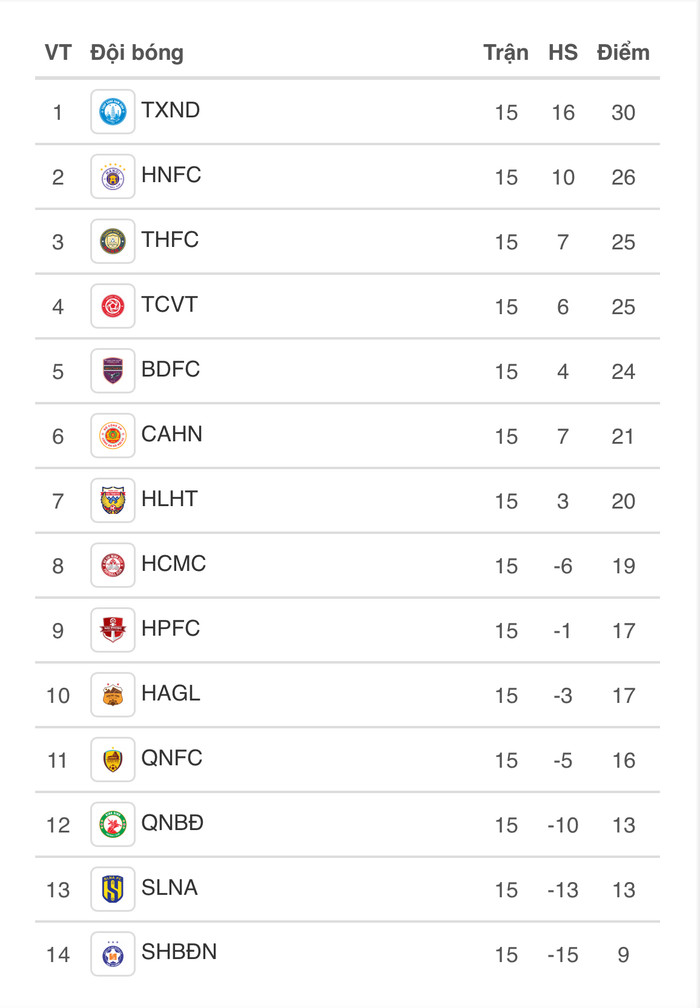Select the HLHT team crest
Image resolution: width=700 pixels, height=1008 pixels.
click(x=113, y=500)
